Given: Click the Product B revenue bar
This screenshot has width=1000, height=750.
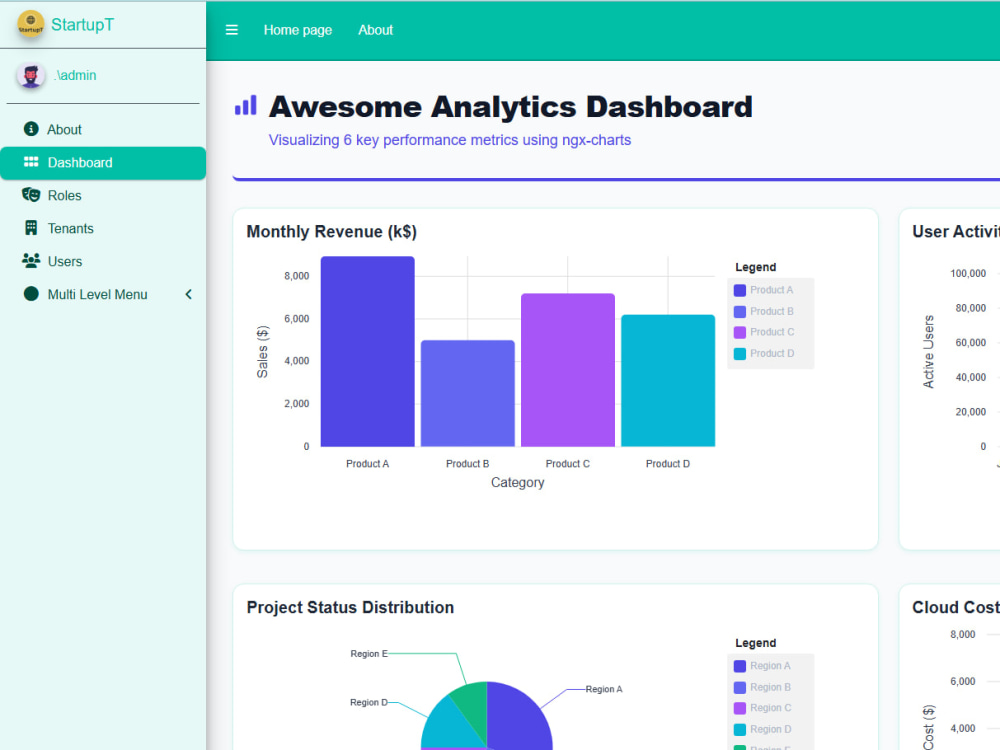Looking at the screenshot, I should pos(467,393).
